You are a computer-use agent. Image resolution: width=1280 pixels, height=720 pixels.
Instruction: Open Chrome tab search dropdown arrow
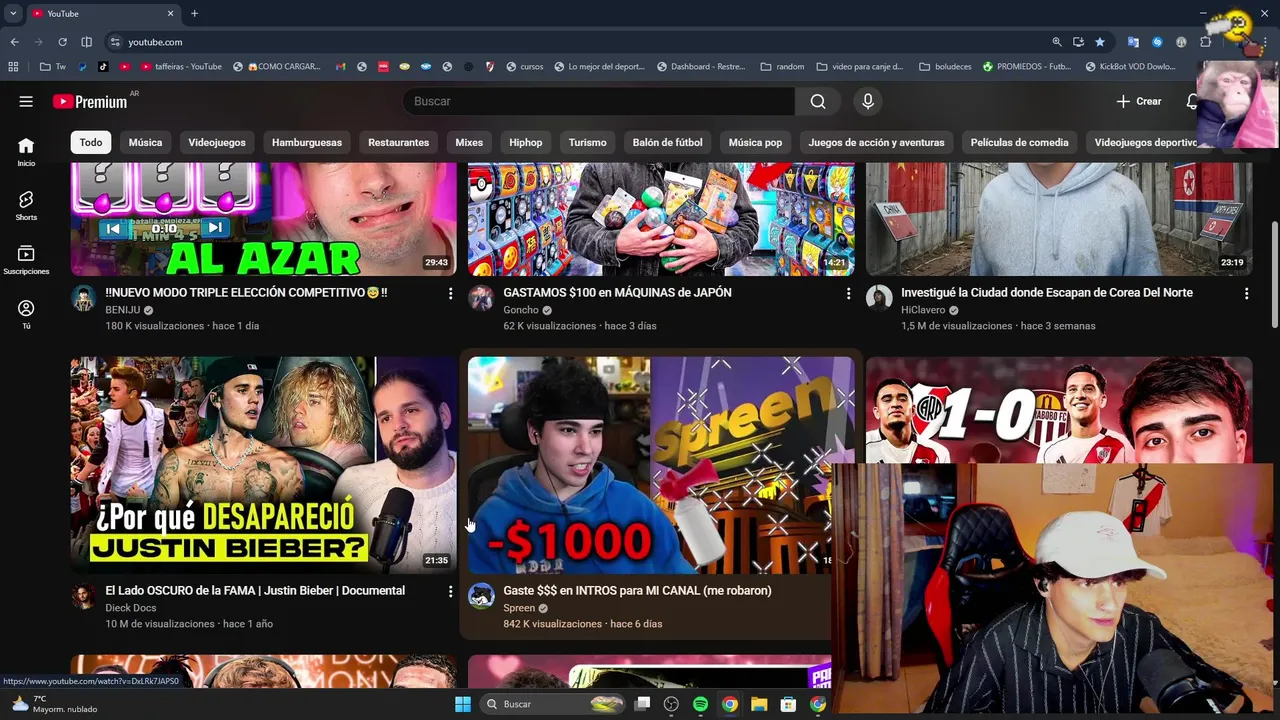[x=13, y=13]
